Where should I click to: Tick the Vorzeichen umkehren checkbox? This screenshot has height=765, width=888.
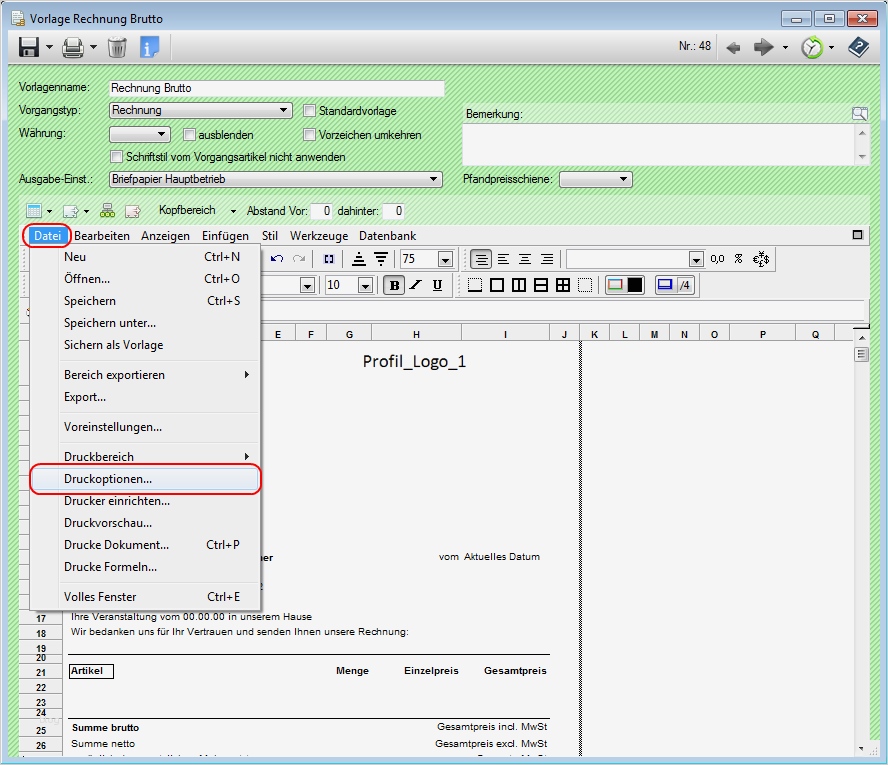[310, 134]
